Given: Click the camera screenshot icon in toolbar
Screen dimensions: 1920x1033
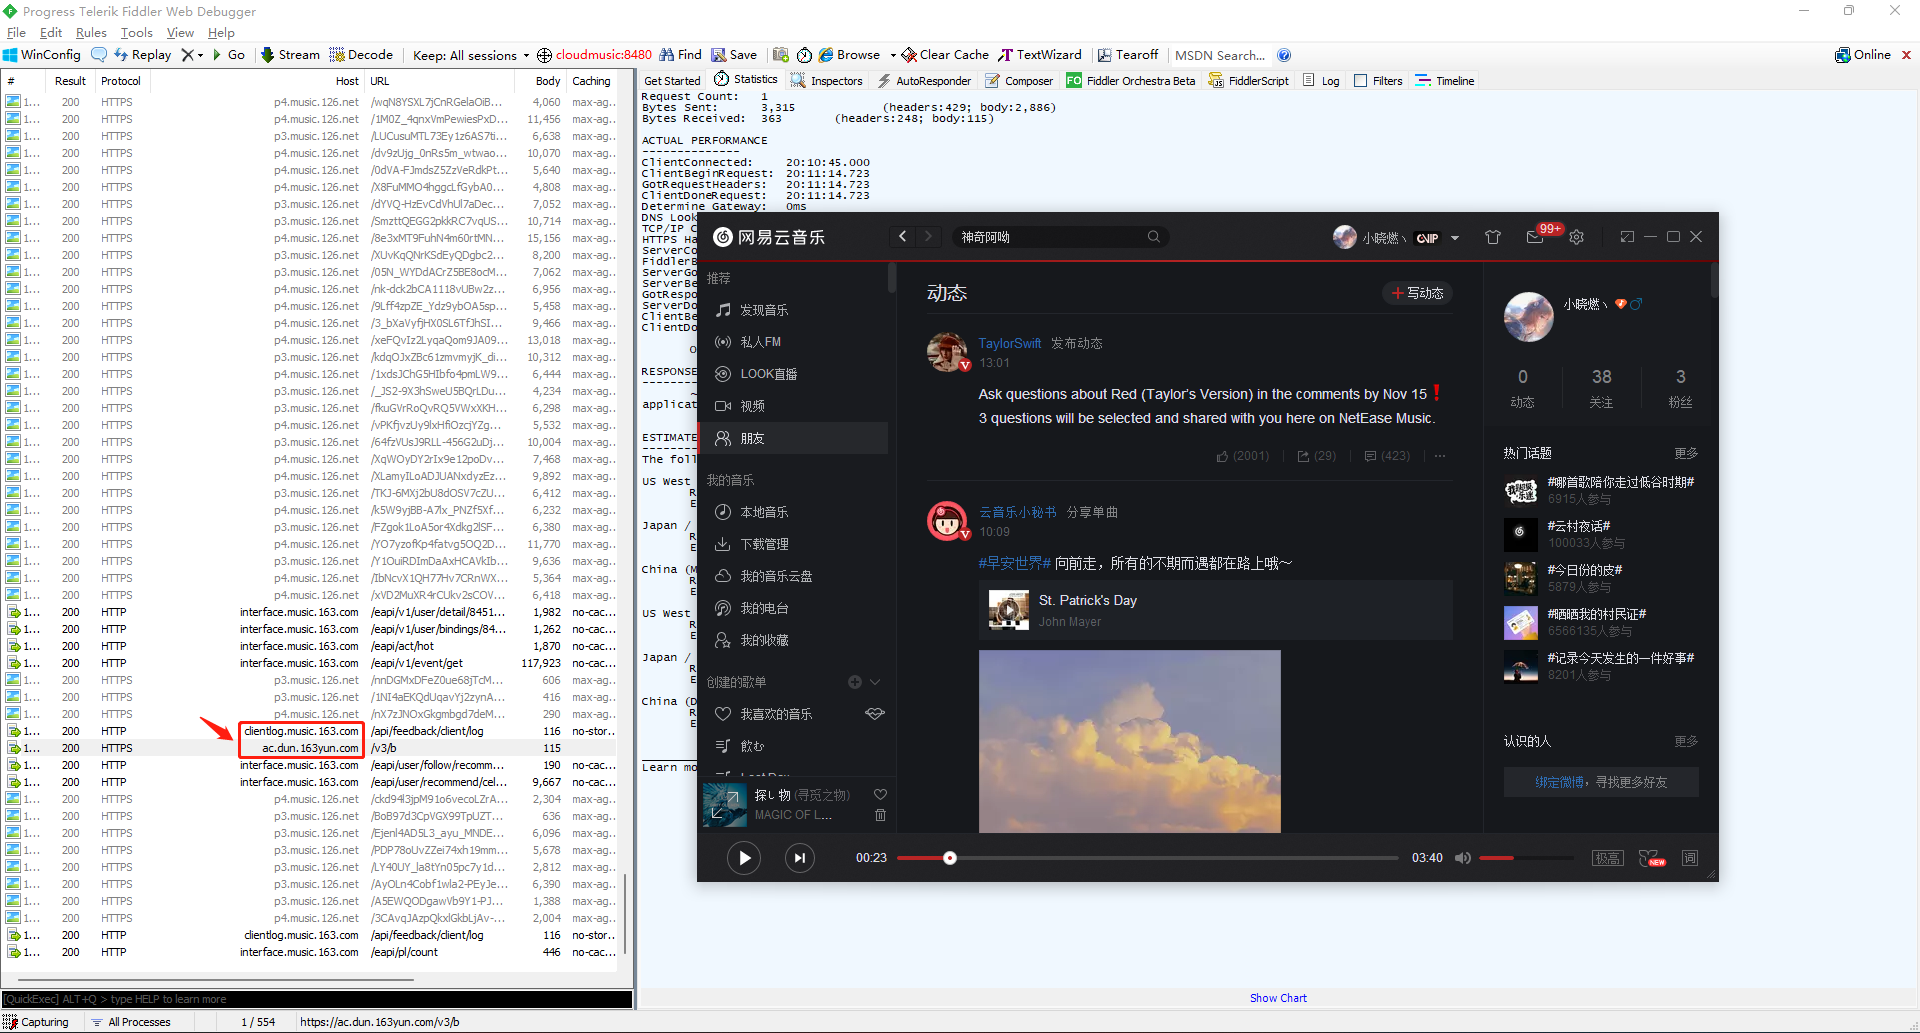Looking at the screenshot, I should pyautogui.click(x=781, y=55).
